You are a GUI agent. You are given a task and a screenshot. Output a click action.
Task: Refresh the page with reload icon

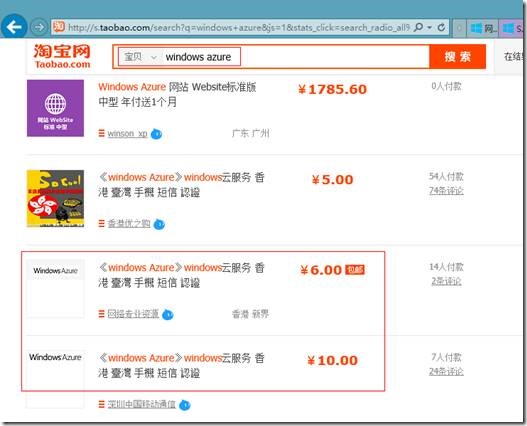click(x=441, y=27)
